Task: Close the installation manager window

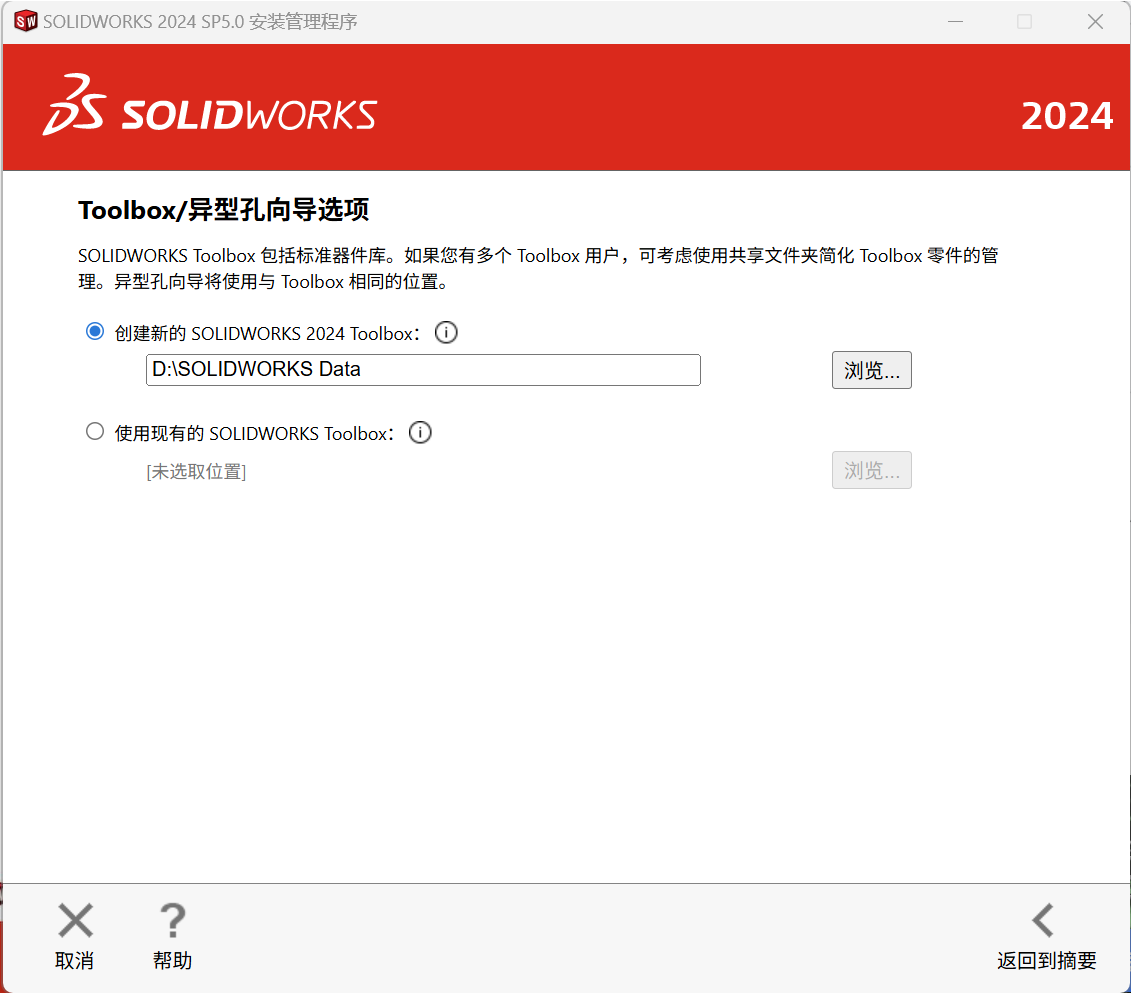Action: click(x=1095, y=22)
